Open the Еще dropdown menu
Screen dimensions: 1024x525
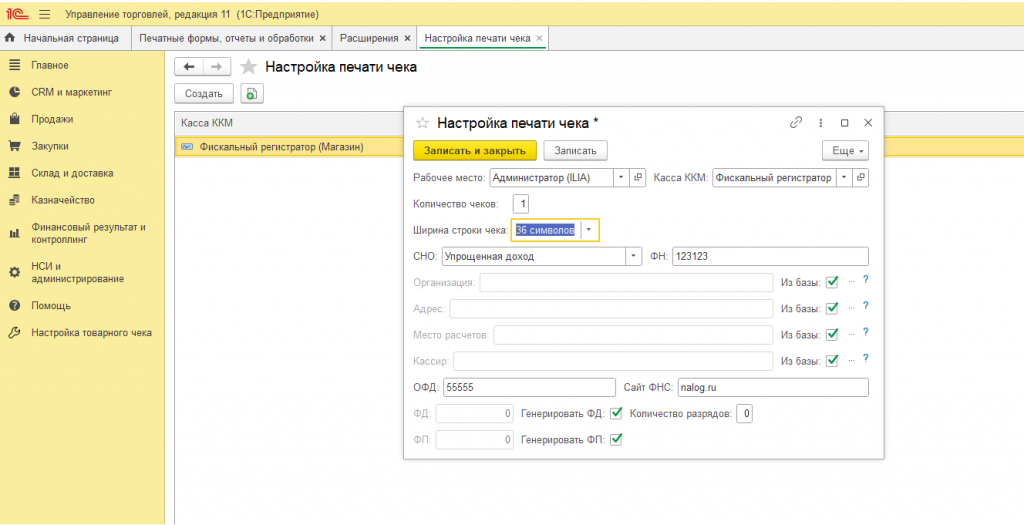(845, 151)
